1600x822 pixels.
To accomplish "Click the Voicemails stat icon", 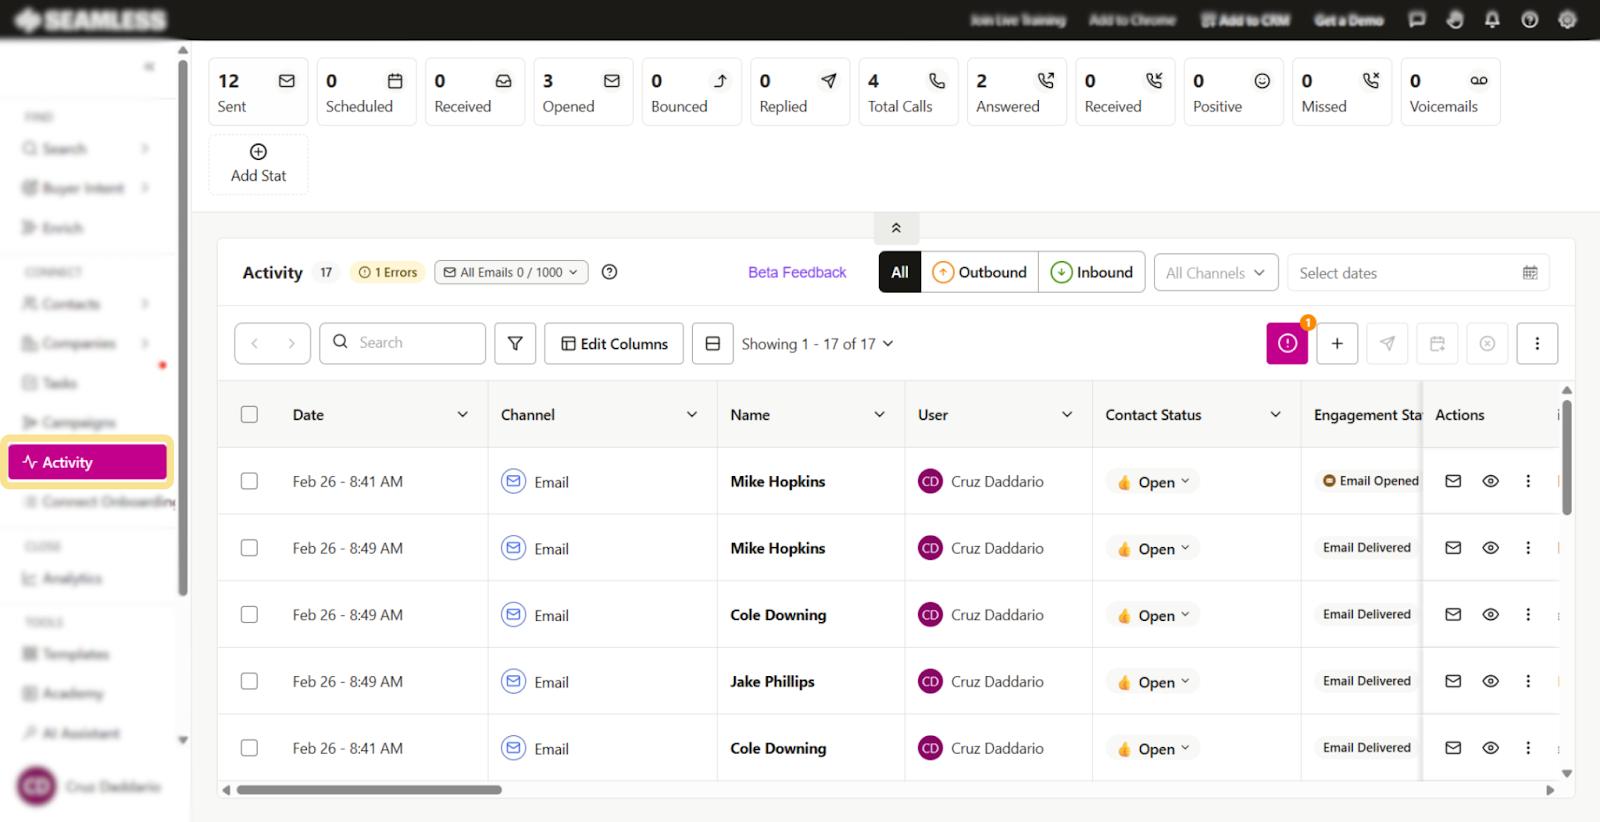I will [1479, 81].
